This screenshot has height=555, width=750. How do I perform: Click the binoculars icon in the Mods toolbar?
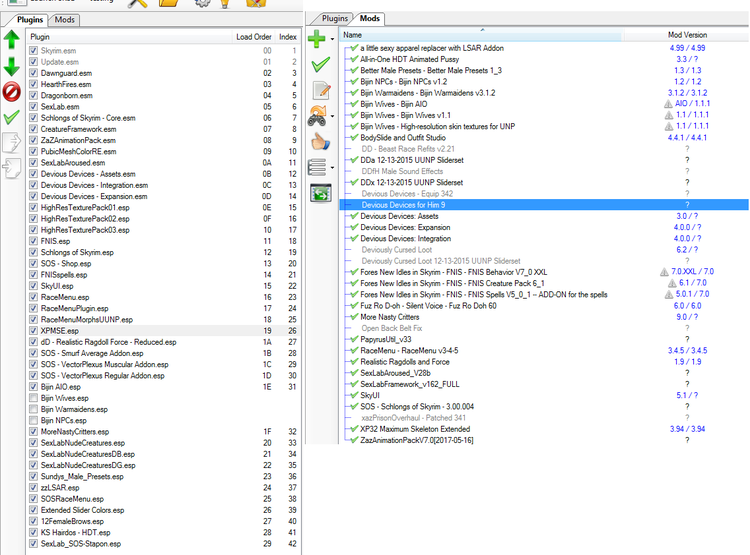pyautogui.click(x=318, y=116)
